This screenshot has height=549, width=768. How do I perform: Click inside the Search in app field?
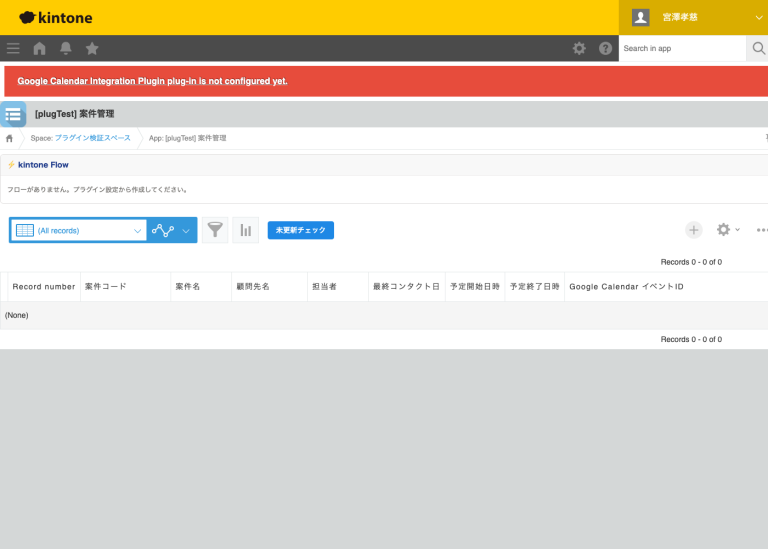click(682, 48)
